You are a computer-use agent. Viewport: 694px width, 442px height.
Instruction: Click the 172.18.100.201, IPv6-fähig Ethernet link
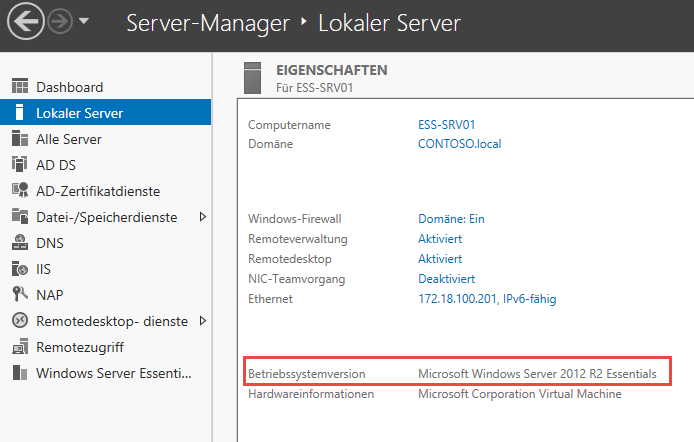pyautogui.click(x=487, y=299)
